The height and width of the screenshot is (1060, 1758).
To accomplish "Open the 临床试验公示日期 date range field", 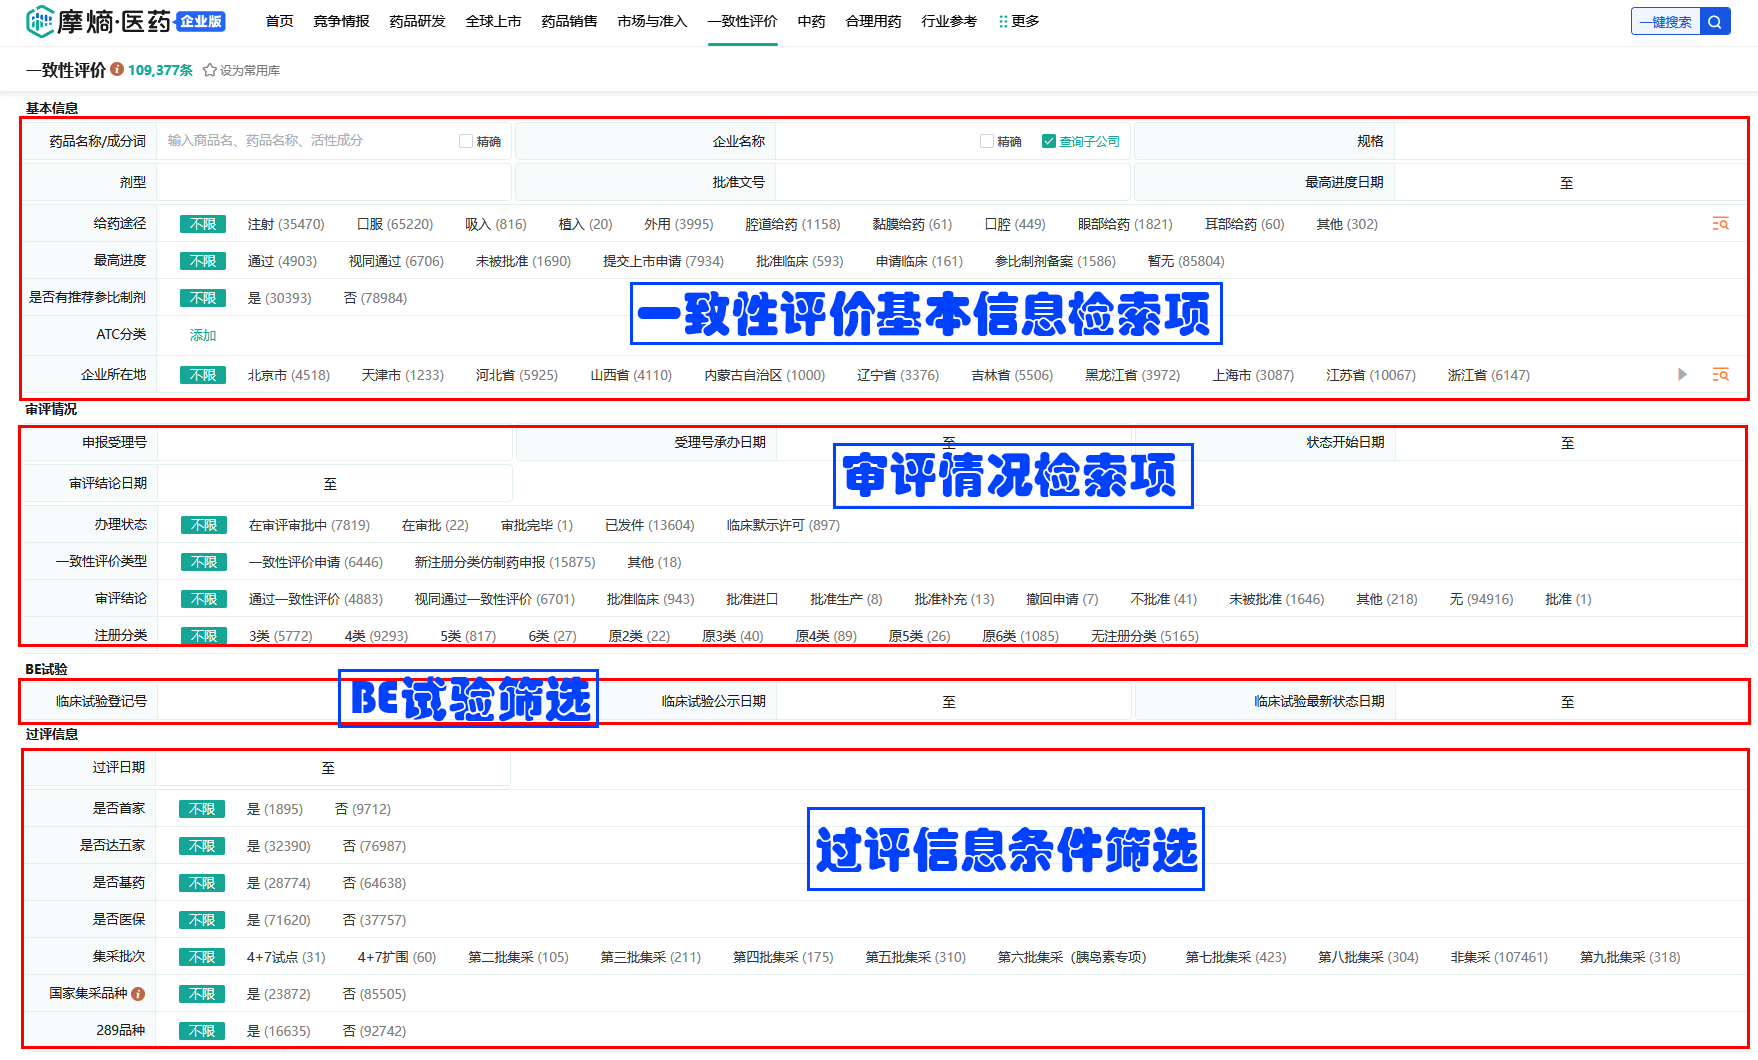I will pos(954,702).
